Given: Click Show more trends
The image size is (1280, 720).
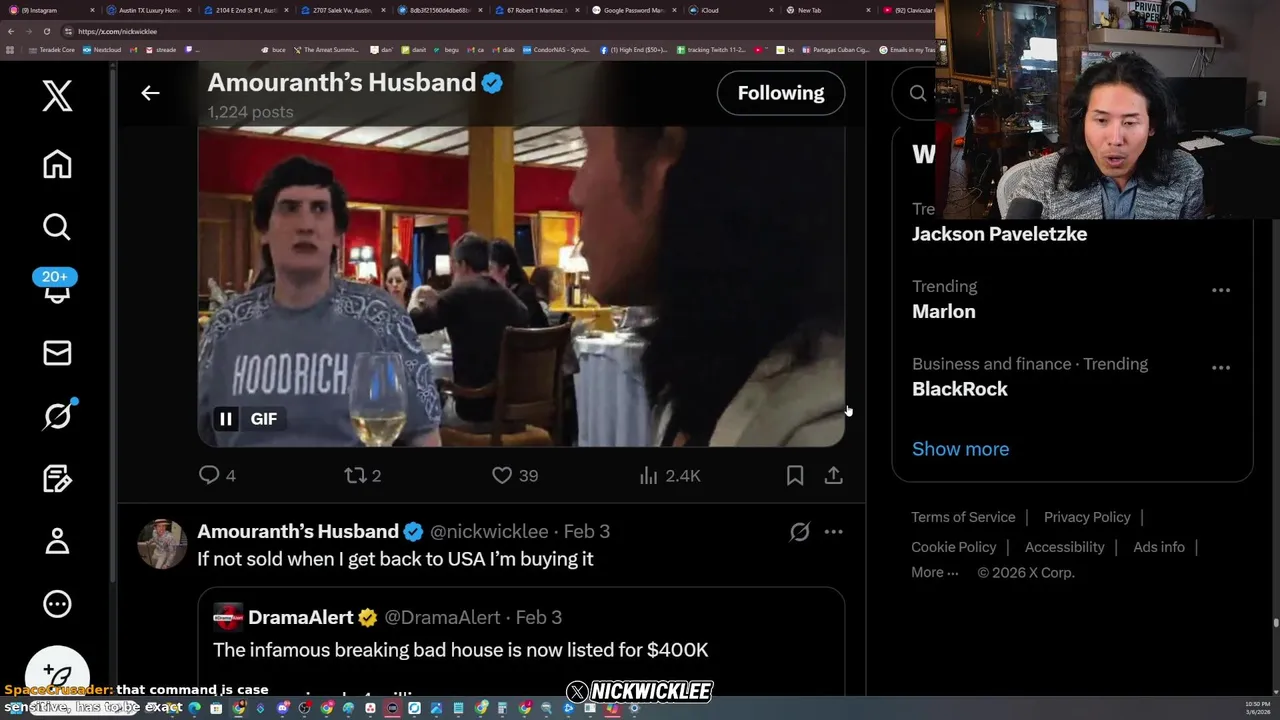Looking at the screenshot, I should (x=960, y=449).
